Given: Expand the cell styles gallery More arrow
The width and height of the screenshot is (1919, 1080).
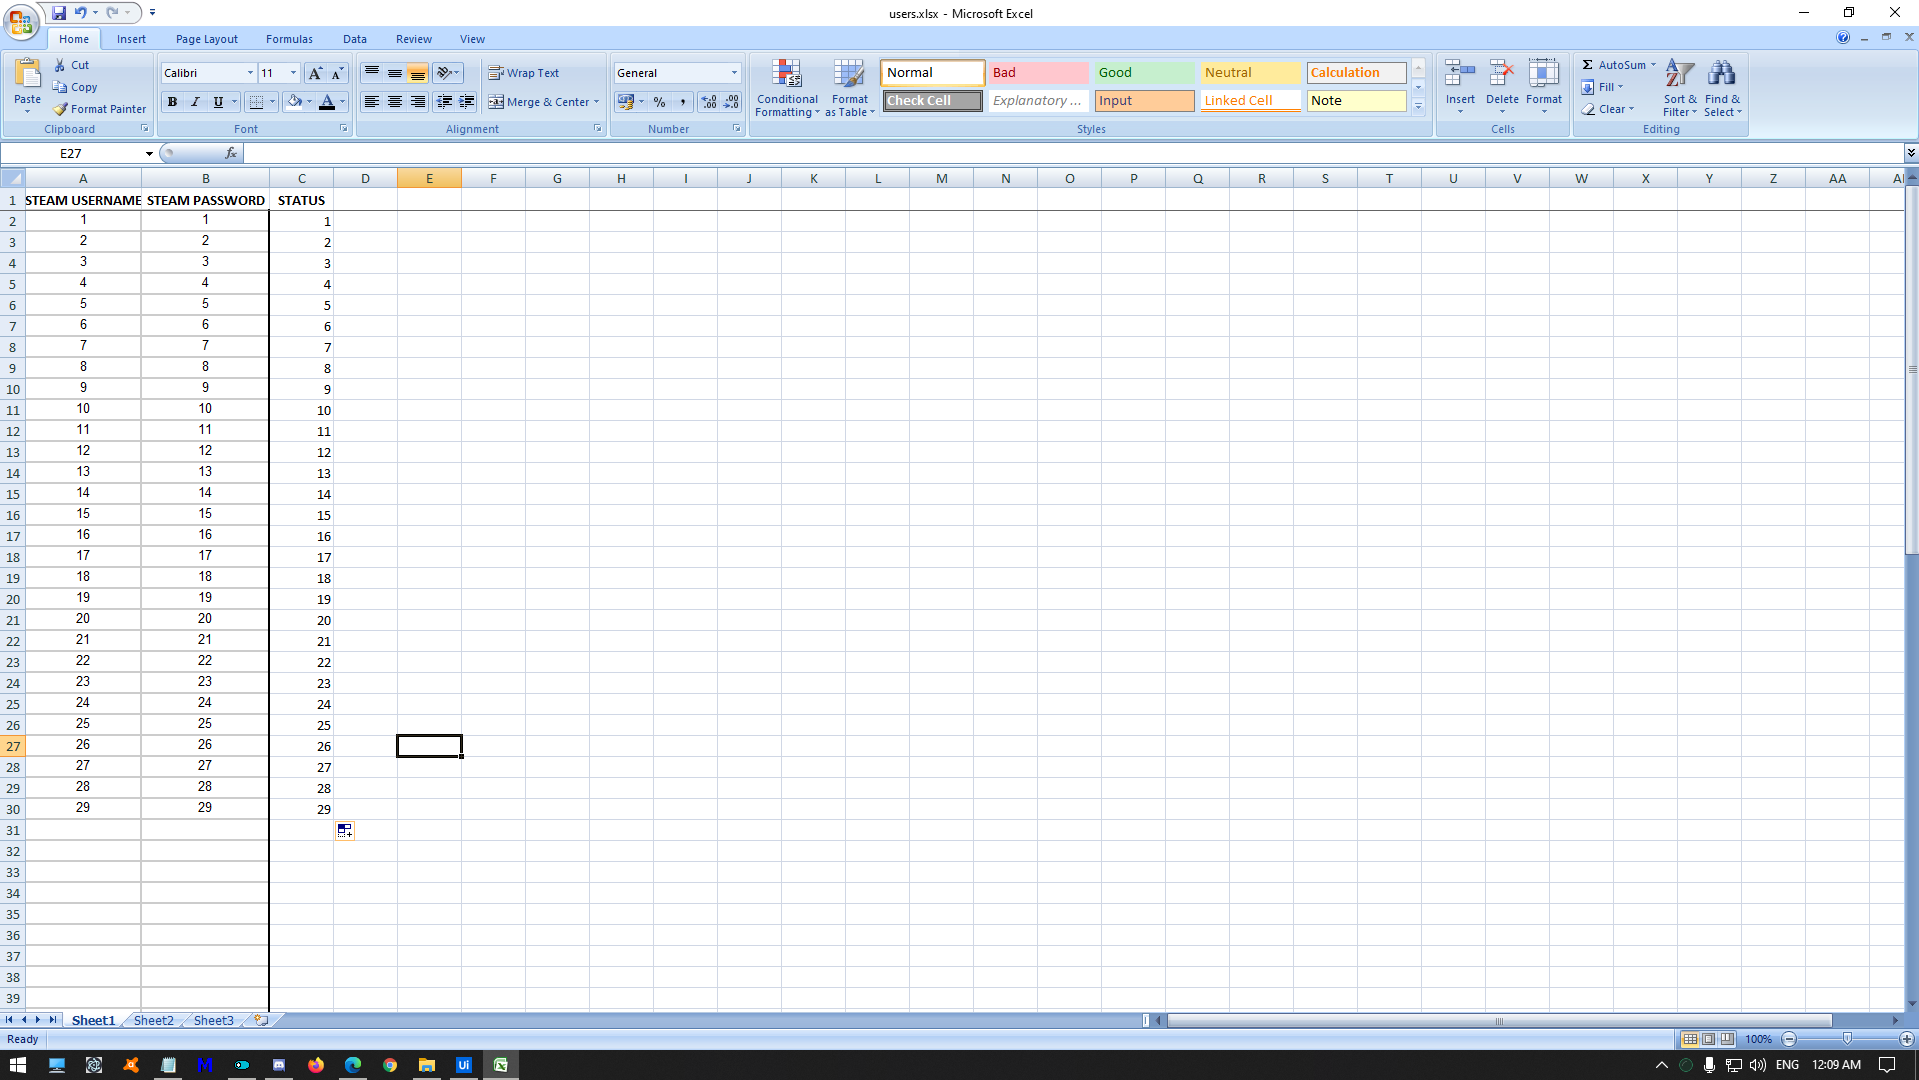Looking at the screenshot, I should pyautogui.click(x=1418, y=106).
